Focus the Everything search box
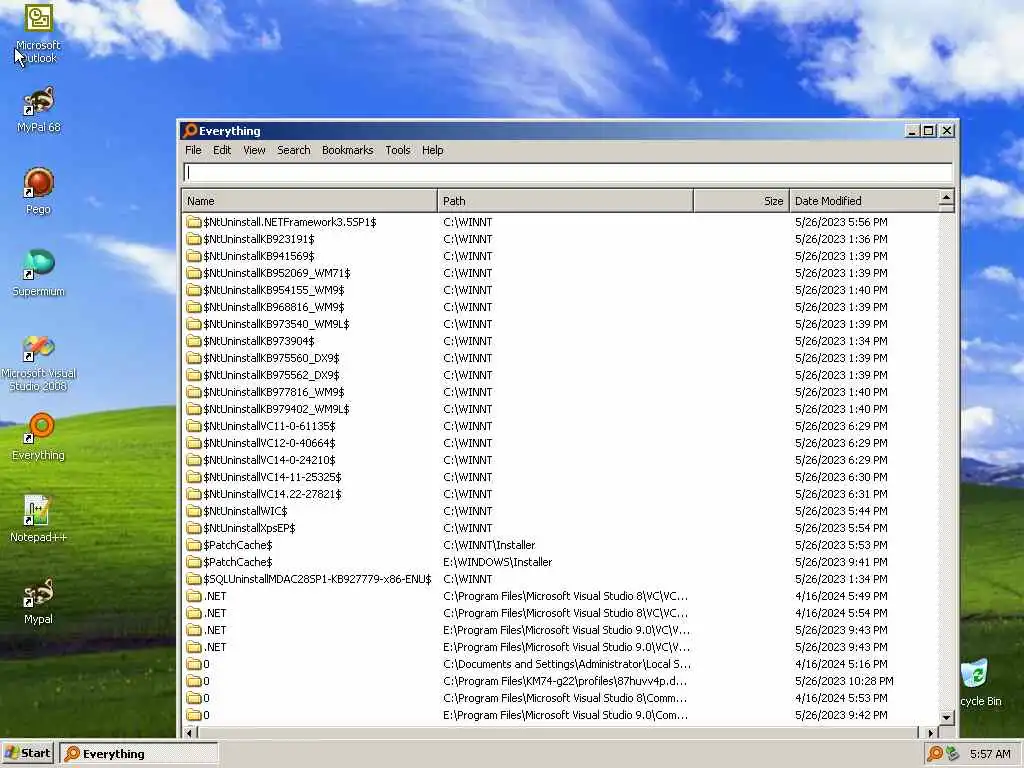1024x768 pixels. (x=568, y=172)
